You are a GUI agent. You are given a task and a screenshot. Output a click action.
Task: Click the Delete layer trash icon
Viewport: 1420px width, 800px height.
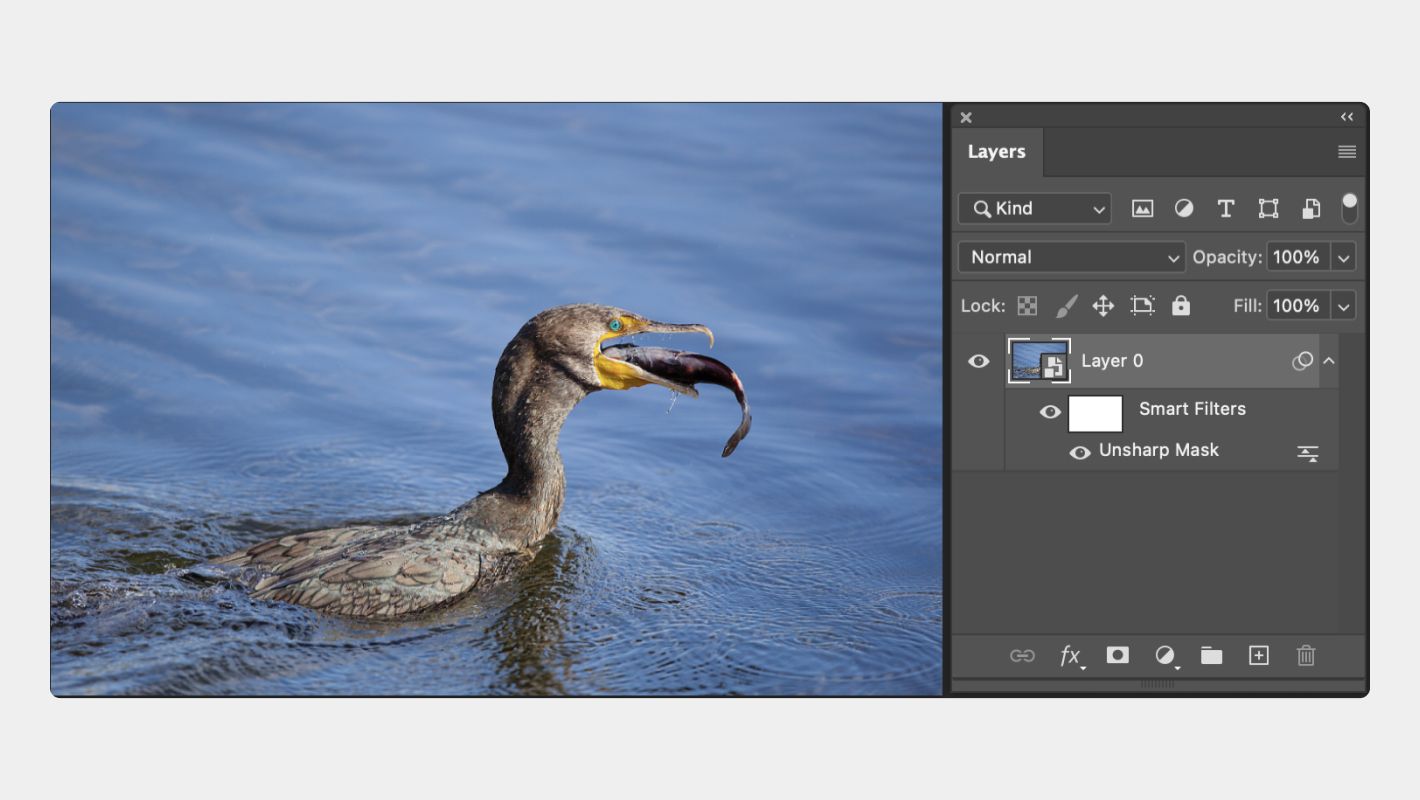pyautogui.click(x=1305, y=655)
